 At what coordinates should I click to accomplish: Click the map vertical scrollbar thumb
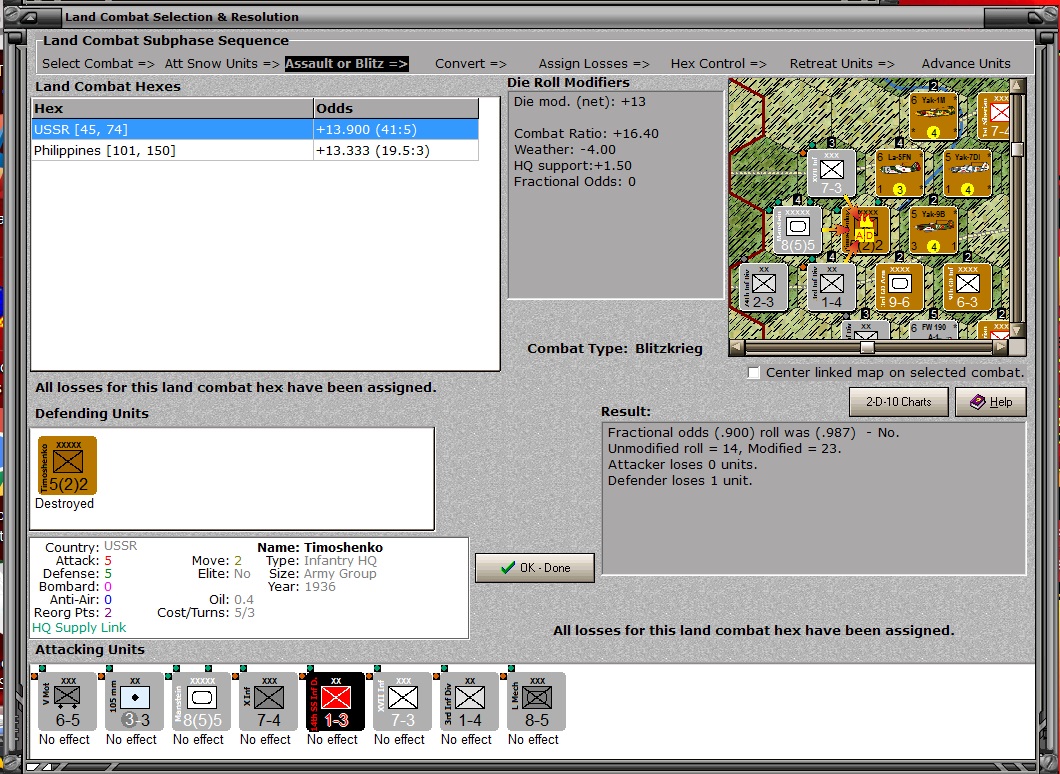(1017, 149)
